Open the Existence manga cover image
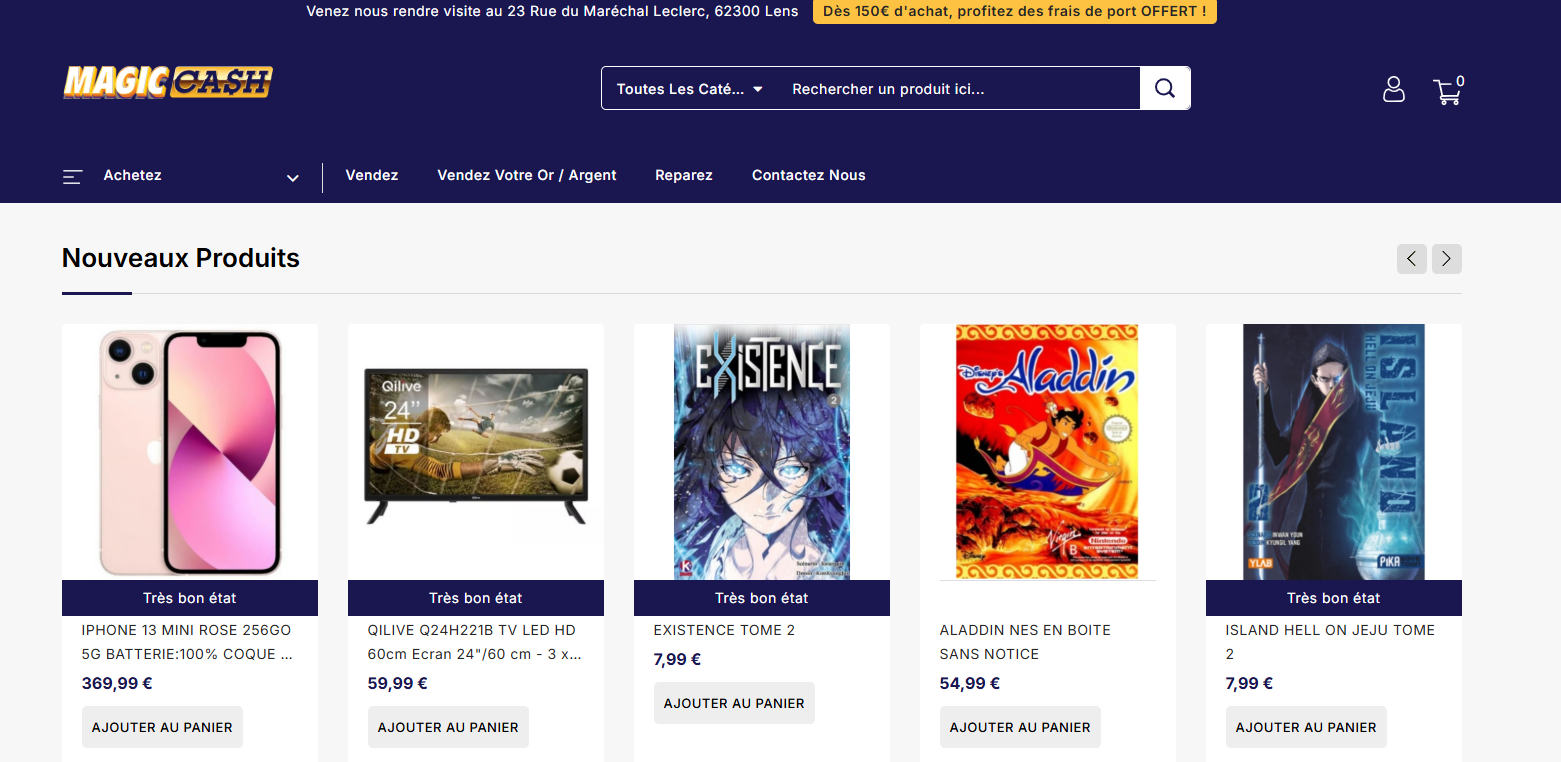The height and width of the screenshot is (762, 1561). pyautogui.click(x=762, y=452)
